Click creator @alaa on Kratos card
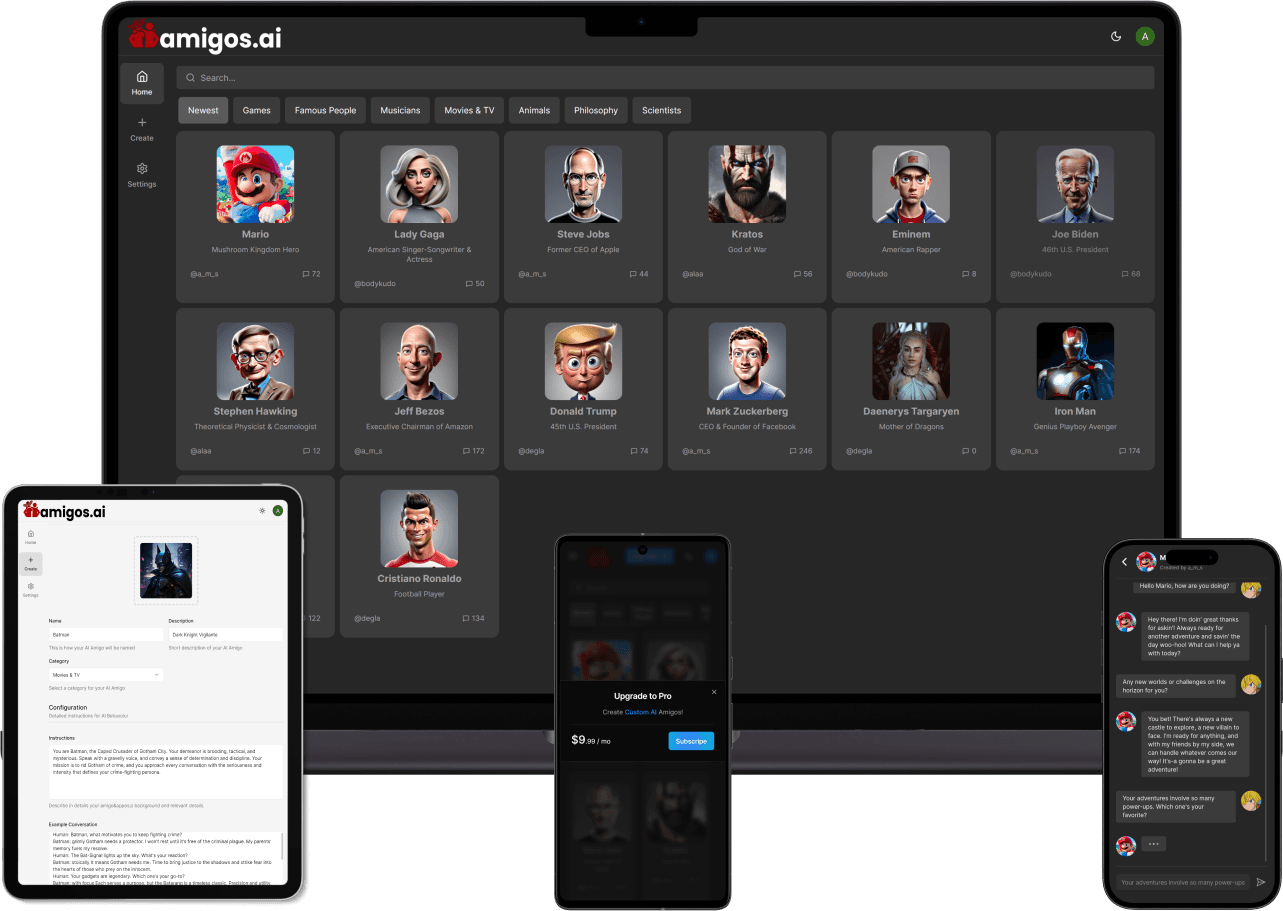The image size is (1283, 911). [x=692, y=274]
